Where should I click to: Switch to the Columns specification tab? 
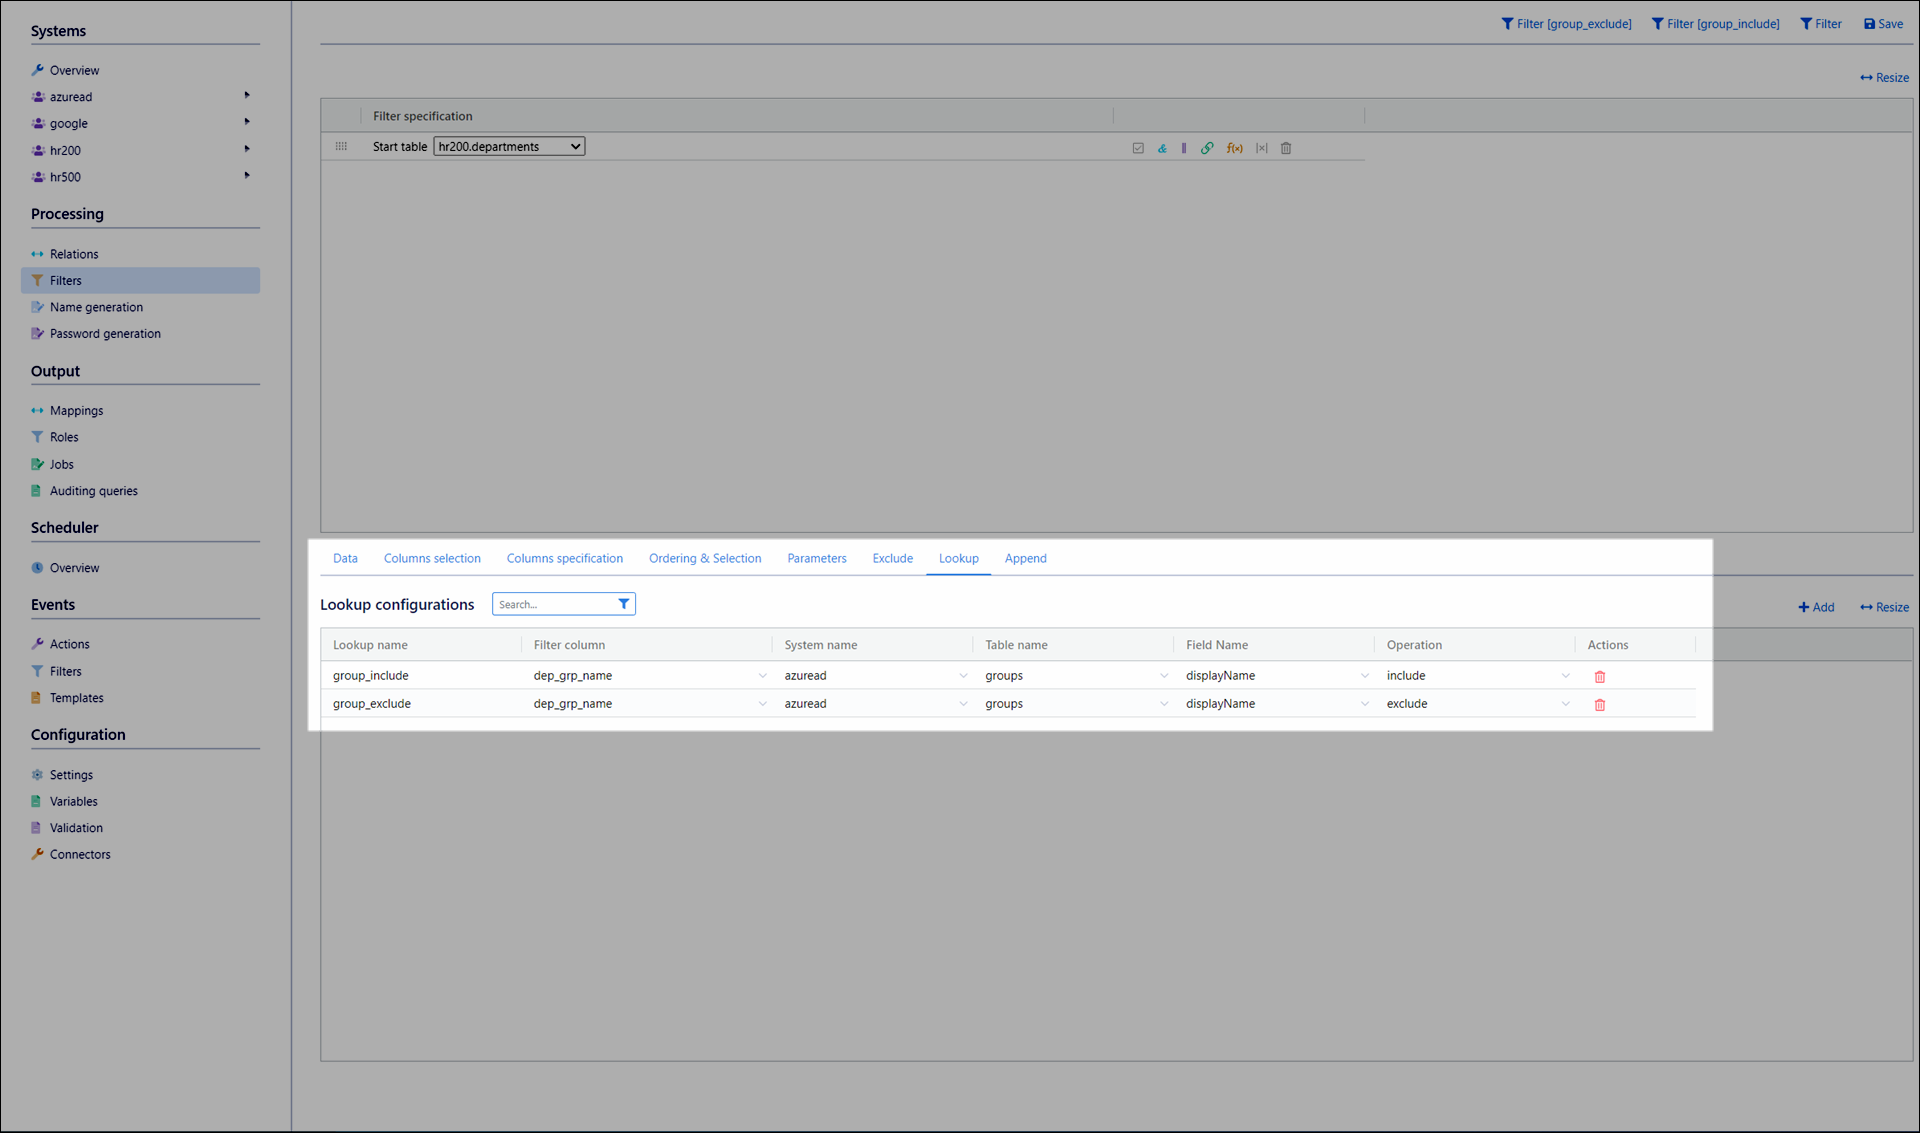click(564, 558)
